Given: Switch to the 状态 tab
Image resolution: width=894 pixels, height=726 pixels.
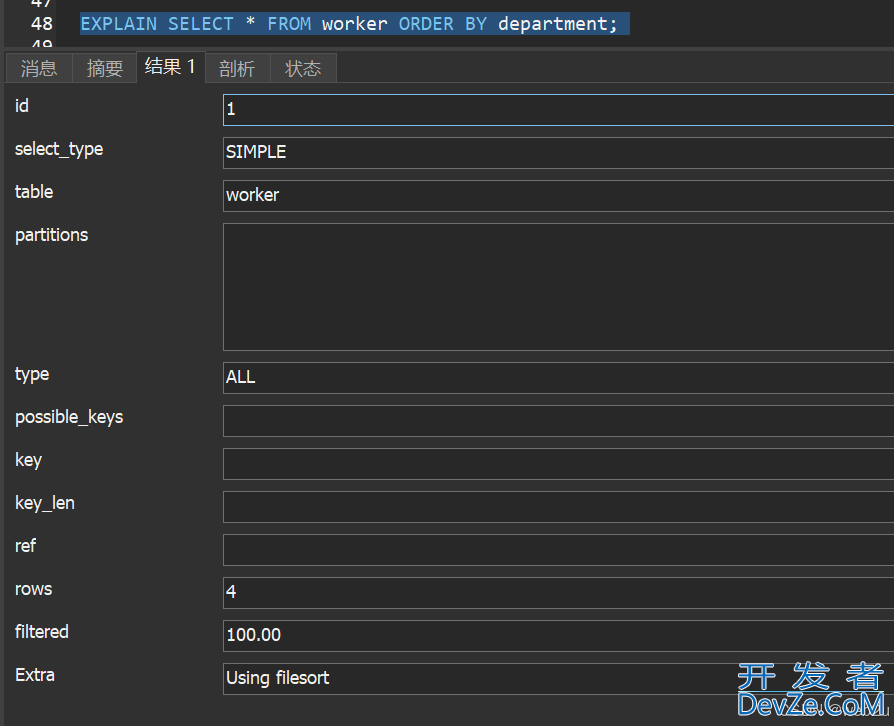Looking at the screenshot, I should point(303,68).
